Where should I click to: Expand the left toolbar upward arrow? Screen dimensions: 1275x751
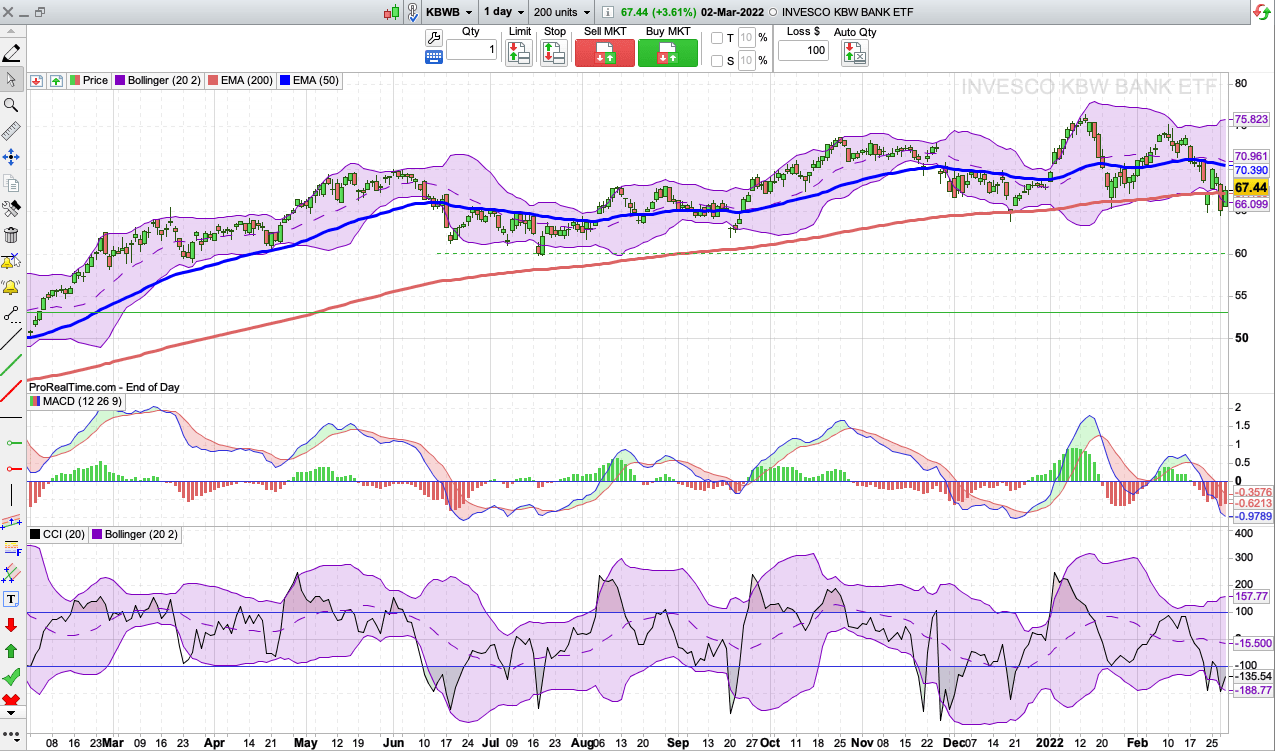(11, 32)
